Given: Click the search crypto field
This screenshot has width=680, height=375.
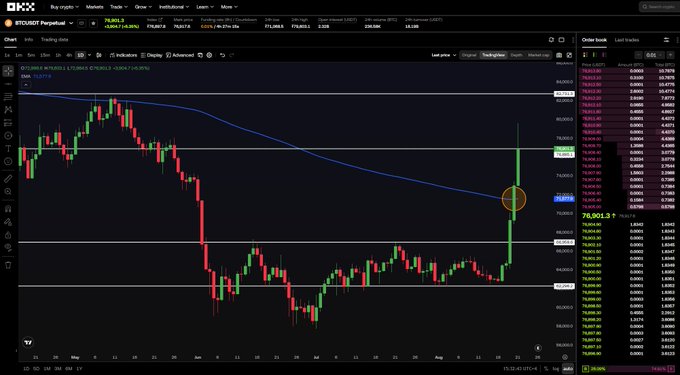Looking at the screenshot, I should tap(659, 7).
